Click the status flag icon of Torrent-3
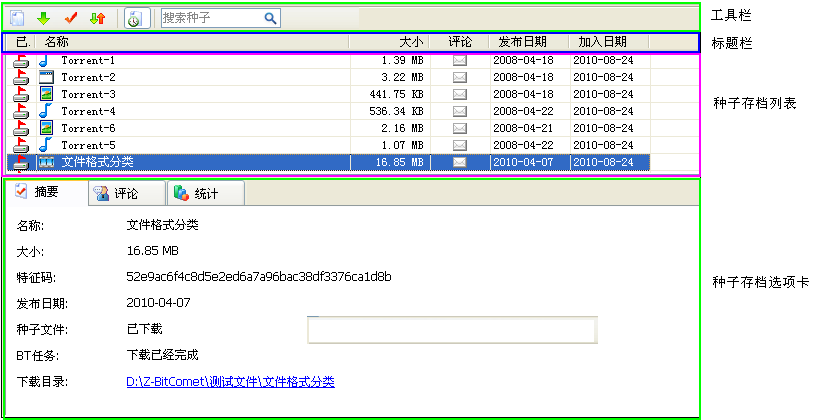The height and width of the screenshot is (420, 832). coord(21,94)
